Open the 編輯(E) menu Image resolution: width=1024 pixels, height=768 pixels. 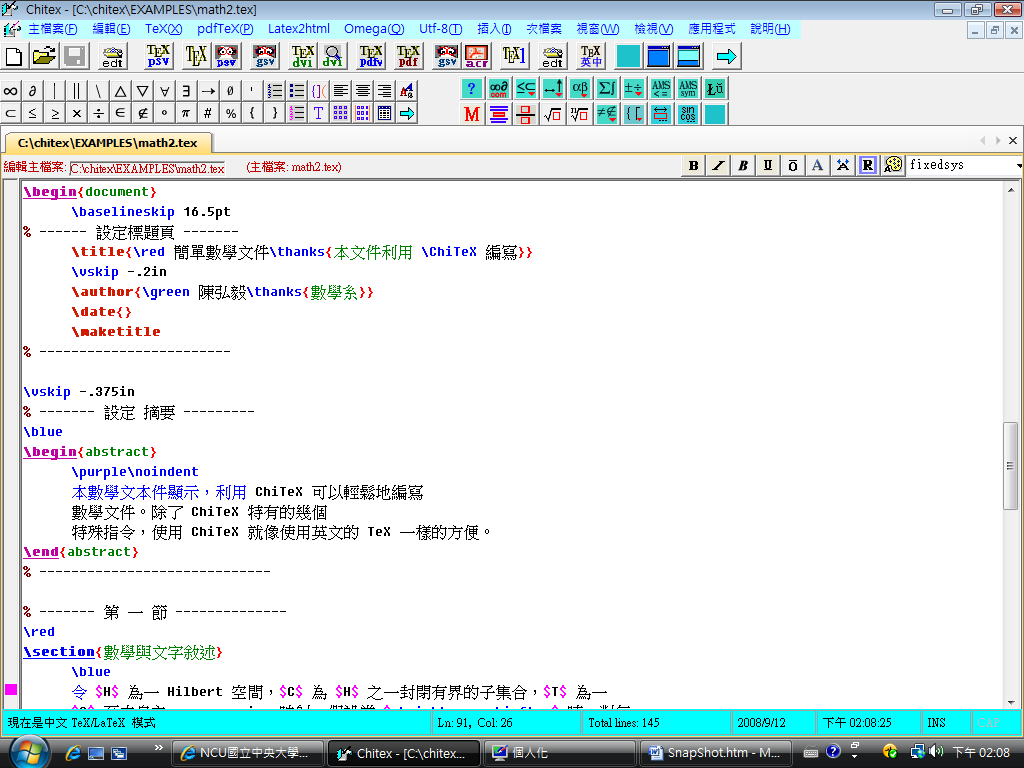tap(111, 29)
